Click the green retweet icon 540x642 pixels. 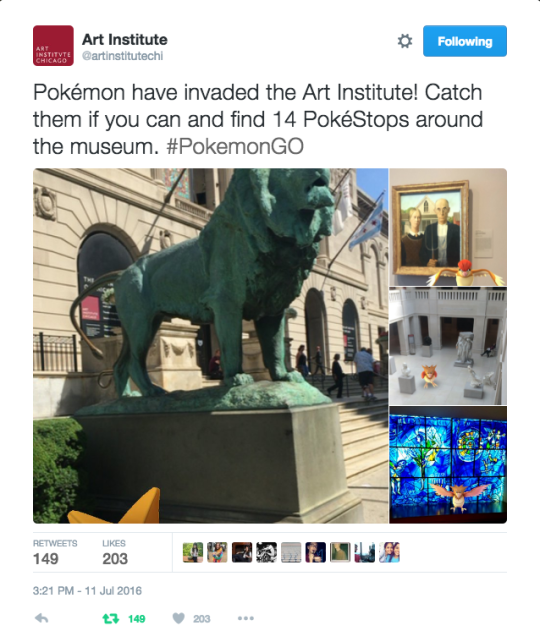point(111,618)
